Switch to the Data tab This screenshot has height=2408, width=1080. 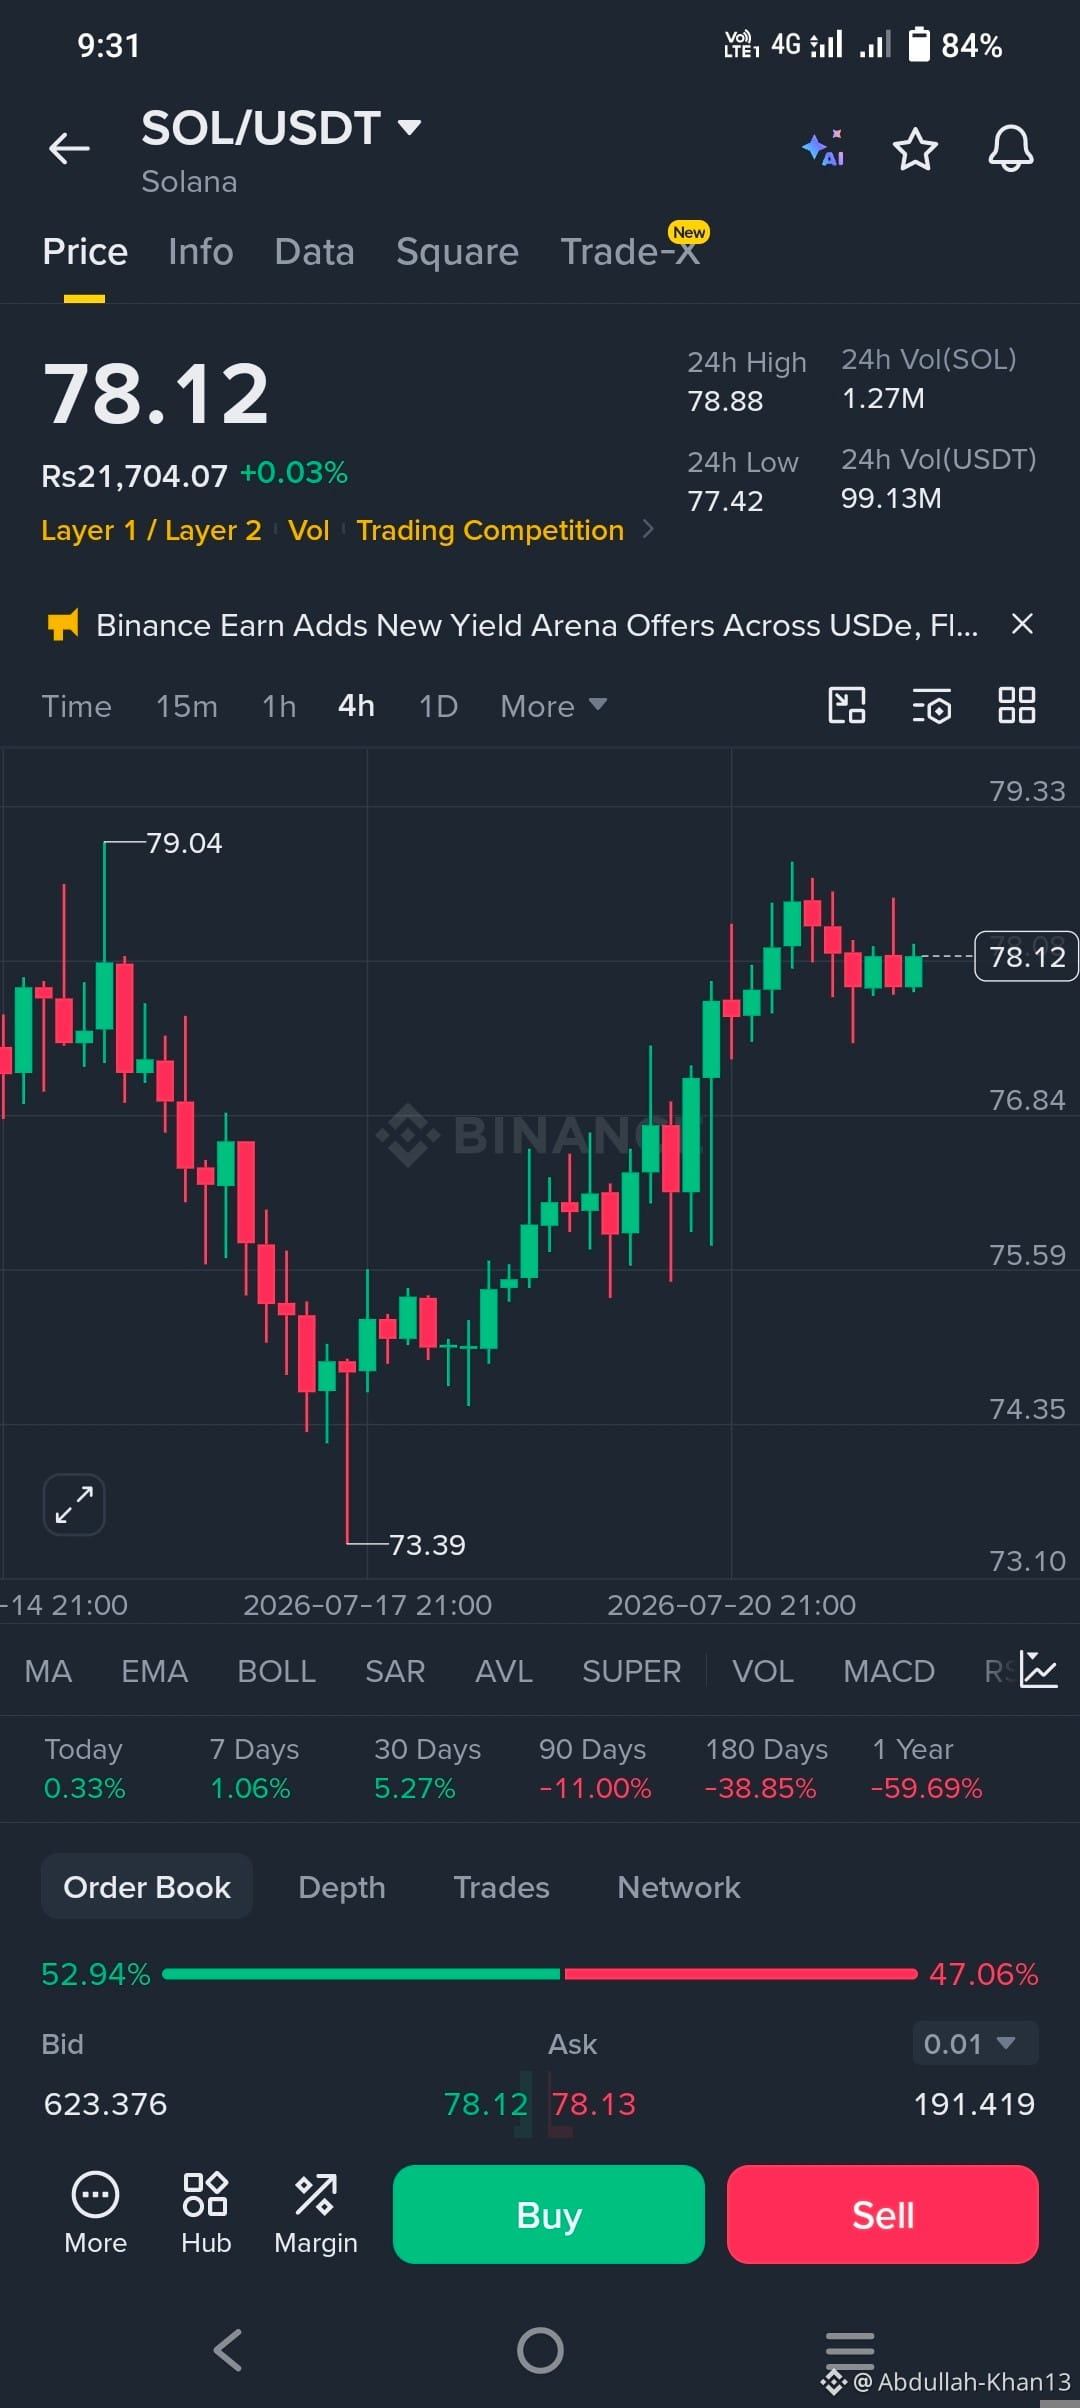pos(314,252)
